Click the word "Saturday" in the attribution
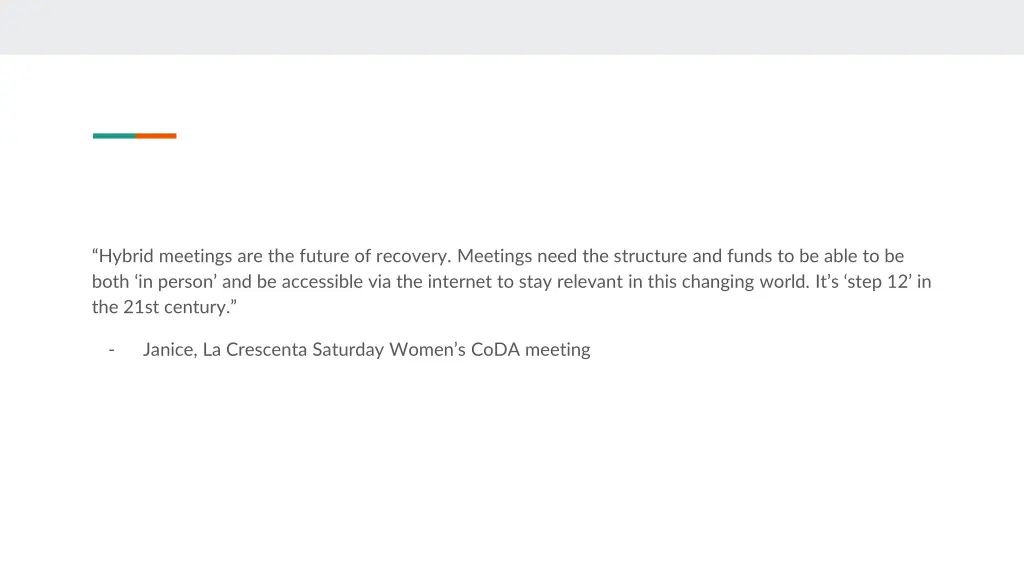This screenshot has height=576, width=1024. (x=348, y=349)
